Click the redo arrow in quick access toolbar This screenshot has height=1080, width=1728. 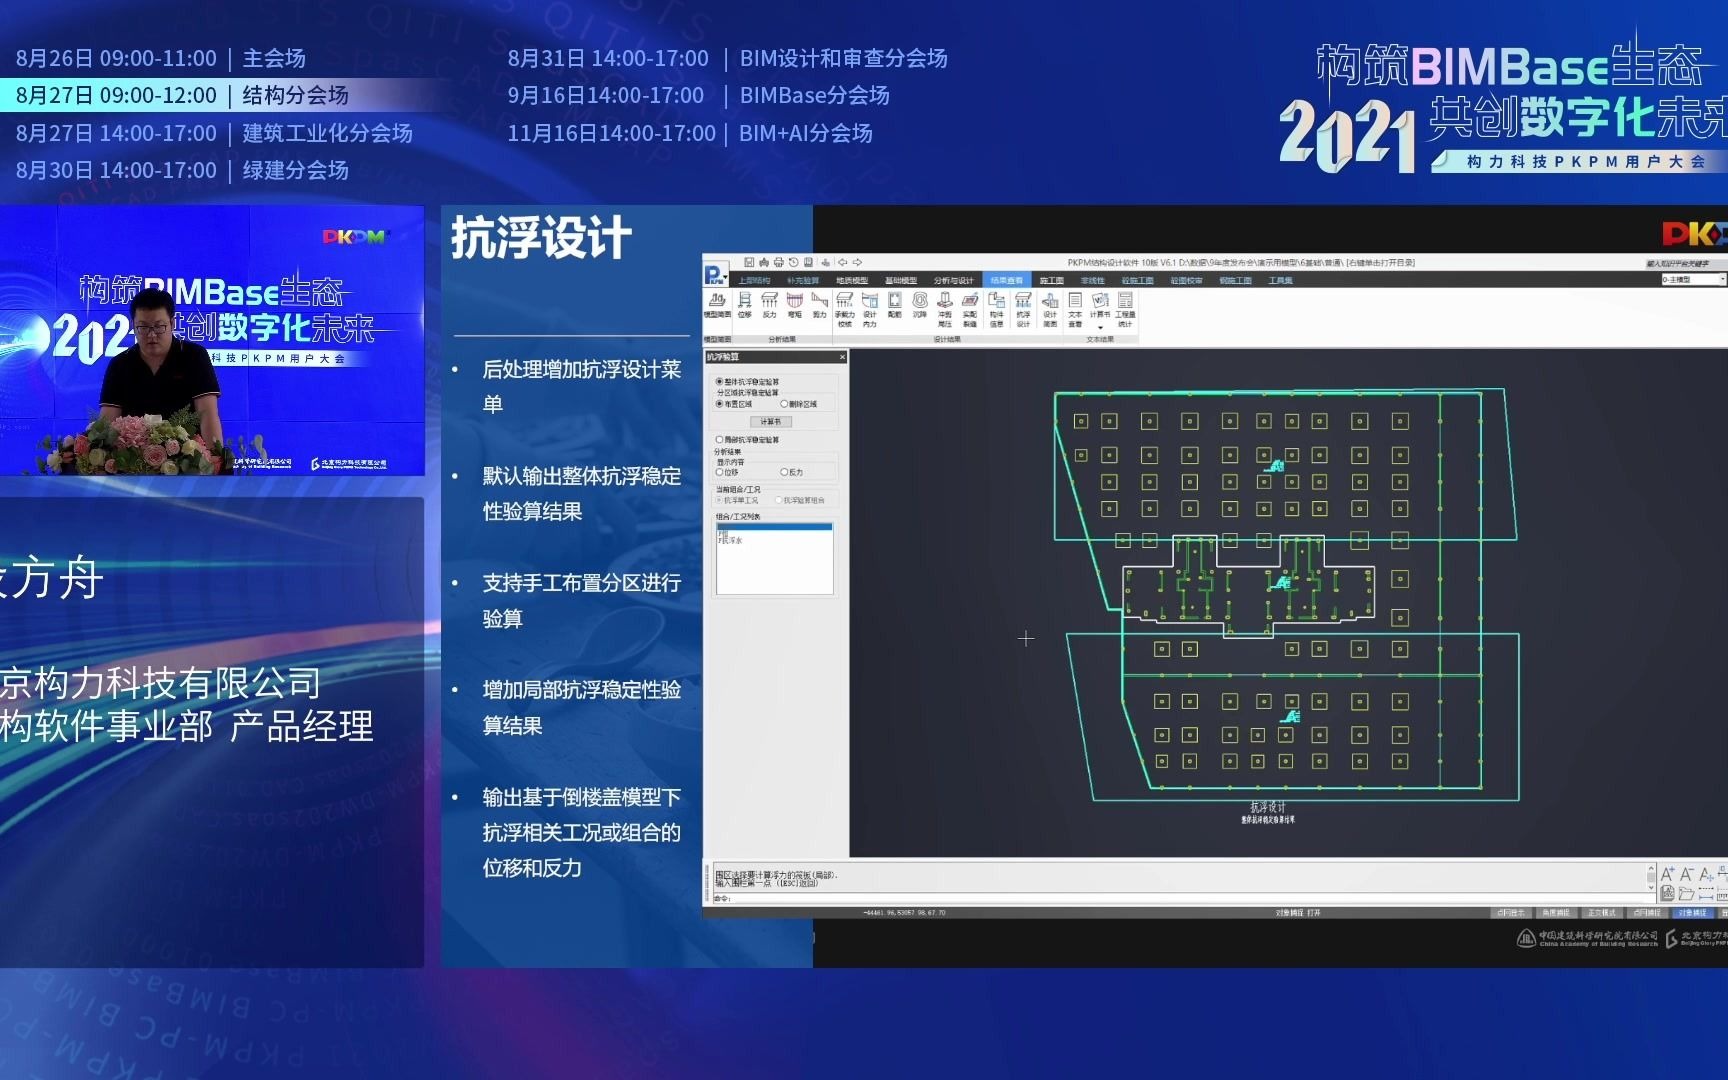pyautogui.click(x=857, y=262)
